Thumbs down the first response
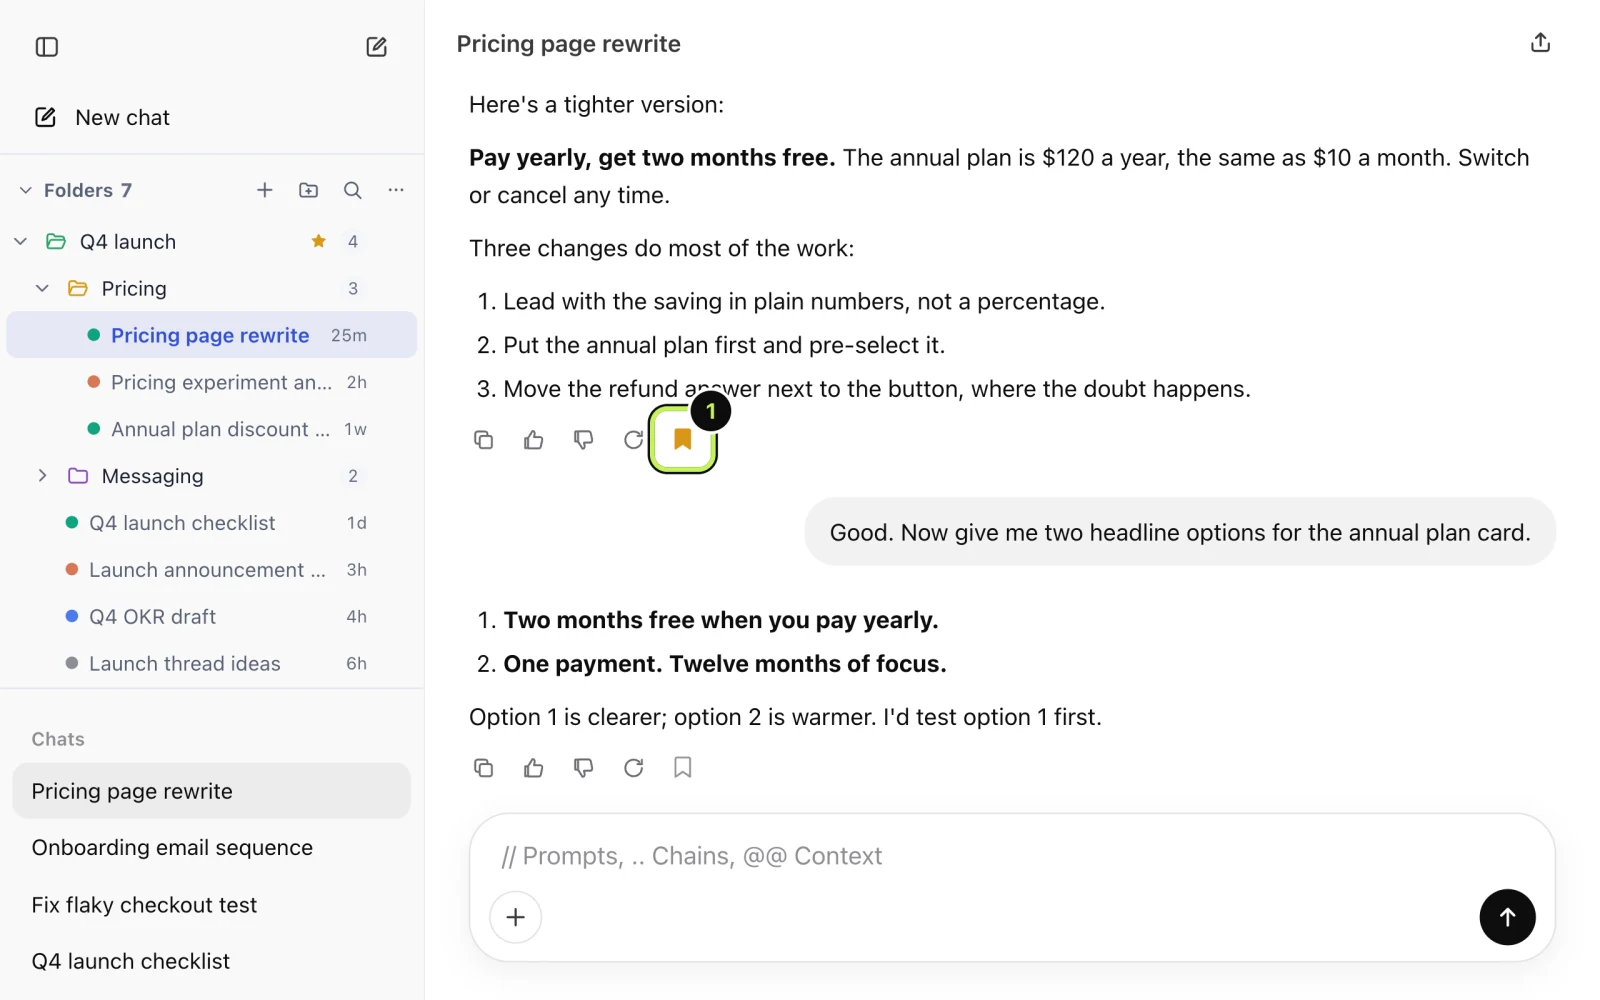Viewport: 1600px width, 1000px height. [584, 440]
